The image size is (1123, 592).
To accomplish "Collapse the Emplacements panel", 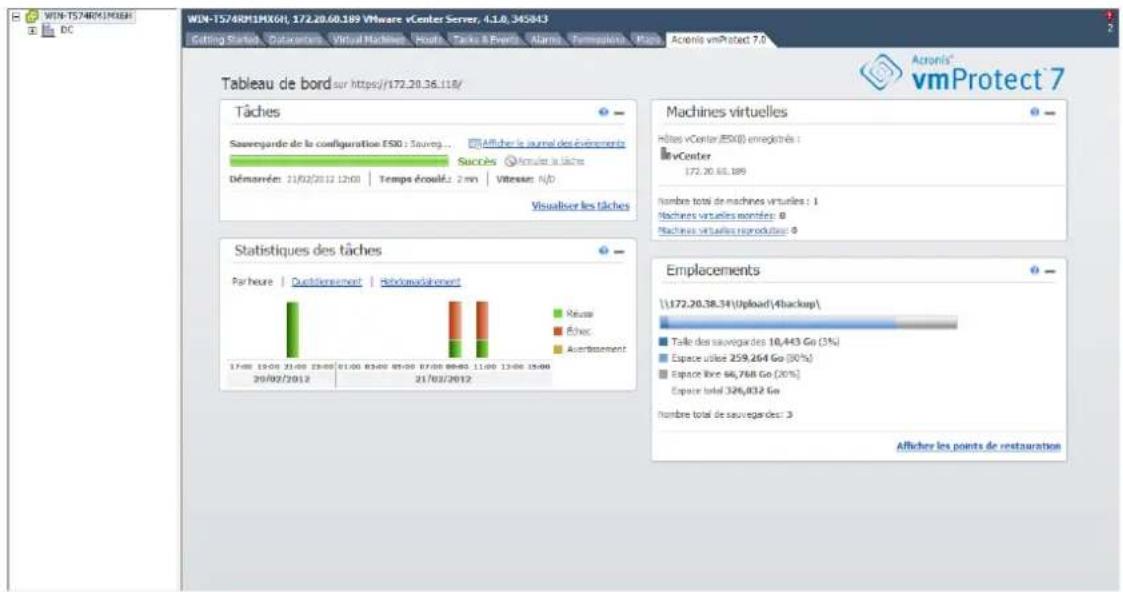I will 1050,271.
